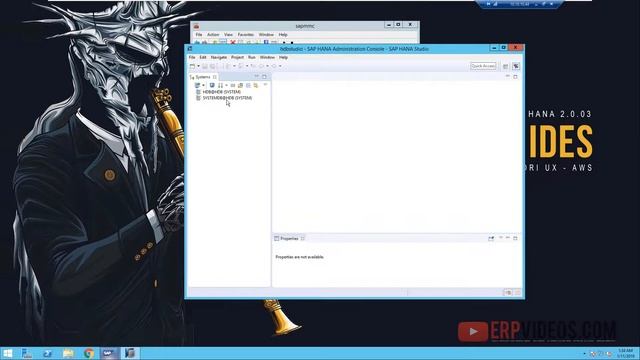The height and width of the screenshot is (360, 640).
Task: Click the SQL console icon in Systems toolbar
Action: [x=233, y=85]
